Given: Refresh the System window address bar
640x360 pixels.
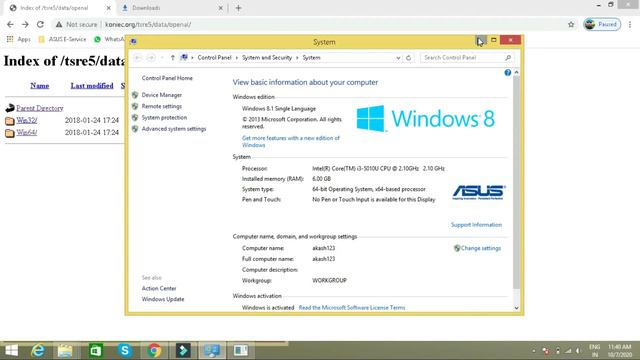Looking at the screenshot, I should pyautogui.click(x=409, y=58).
